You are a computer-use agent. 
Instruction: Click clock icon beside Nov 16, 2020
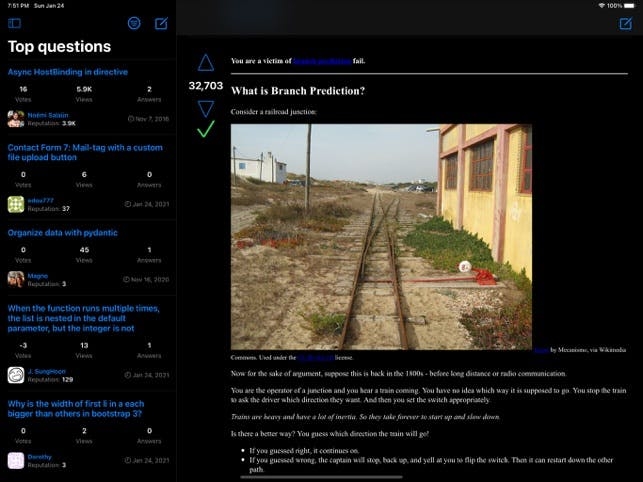coord(126,279)
